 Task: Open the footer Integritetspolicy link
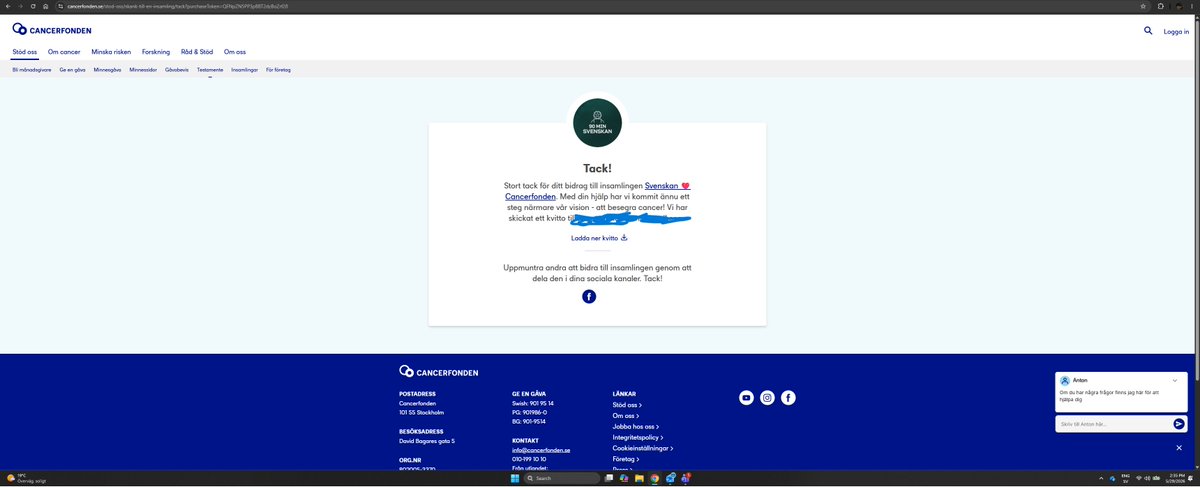[x=637, y=437]
